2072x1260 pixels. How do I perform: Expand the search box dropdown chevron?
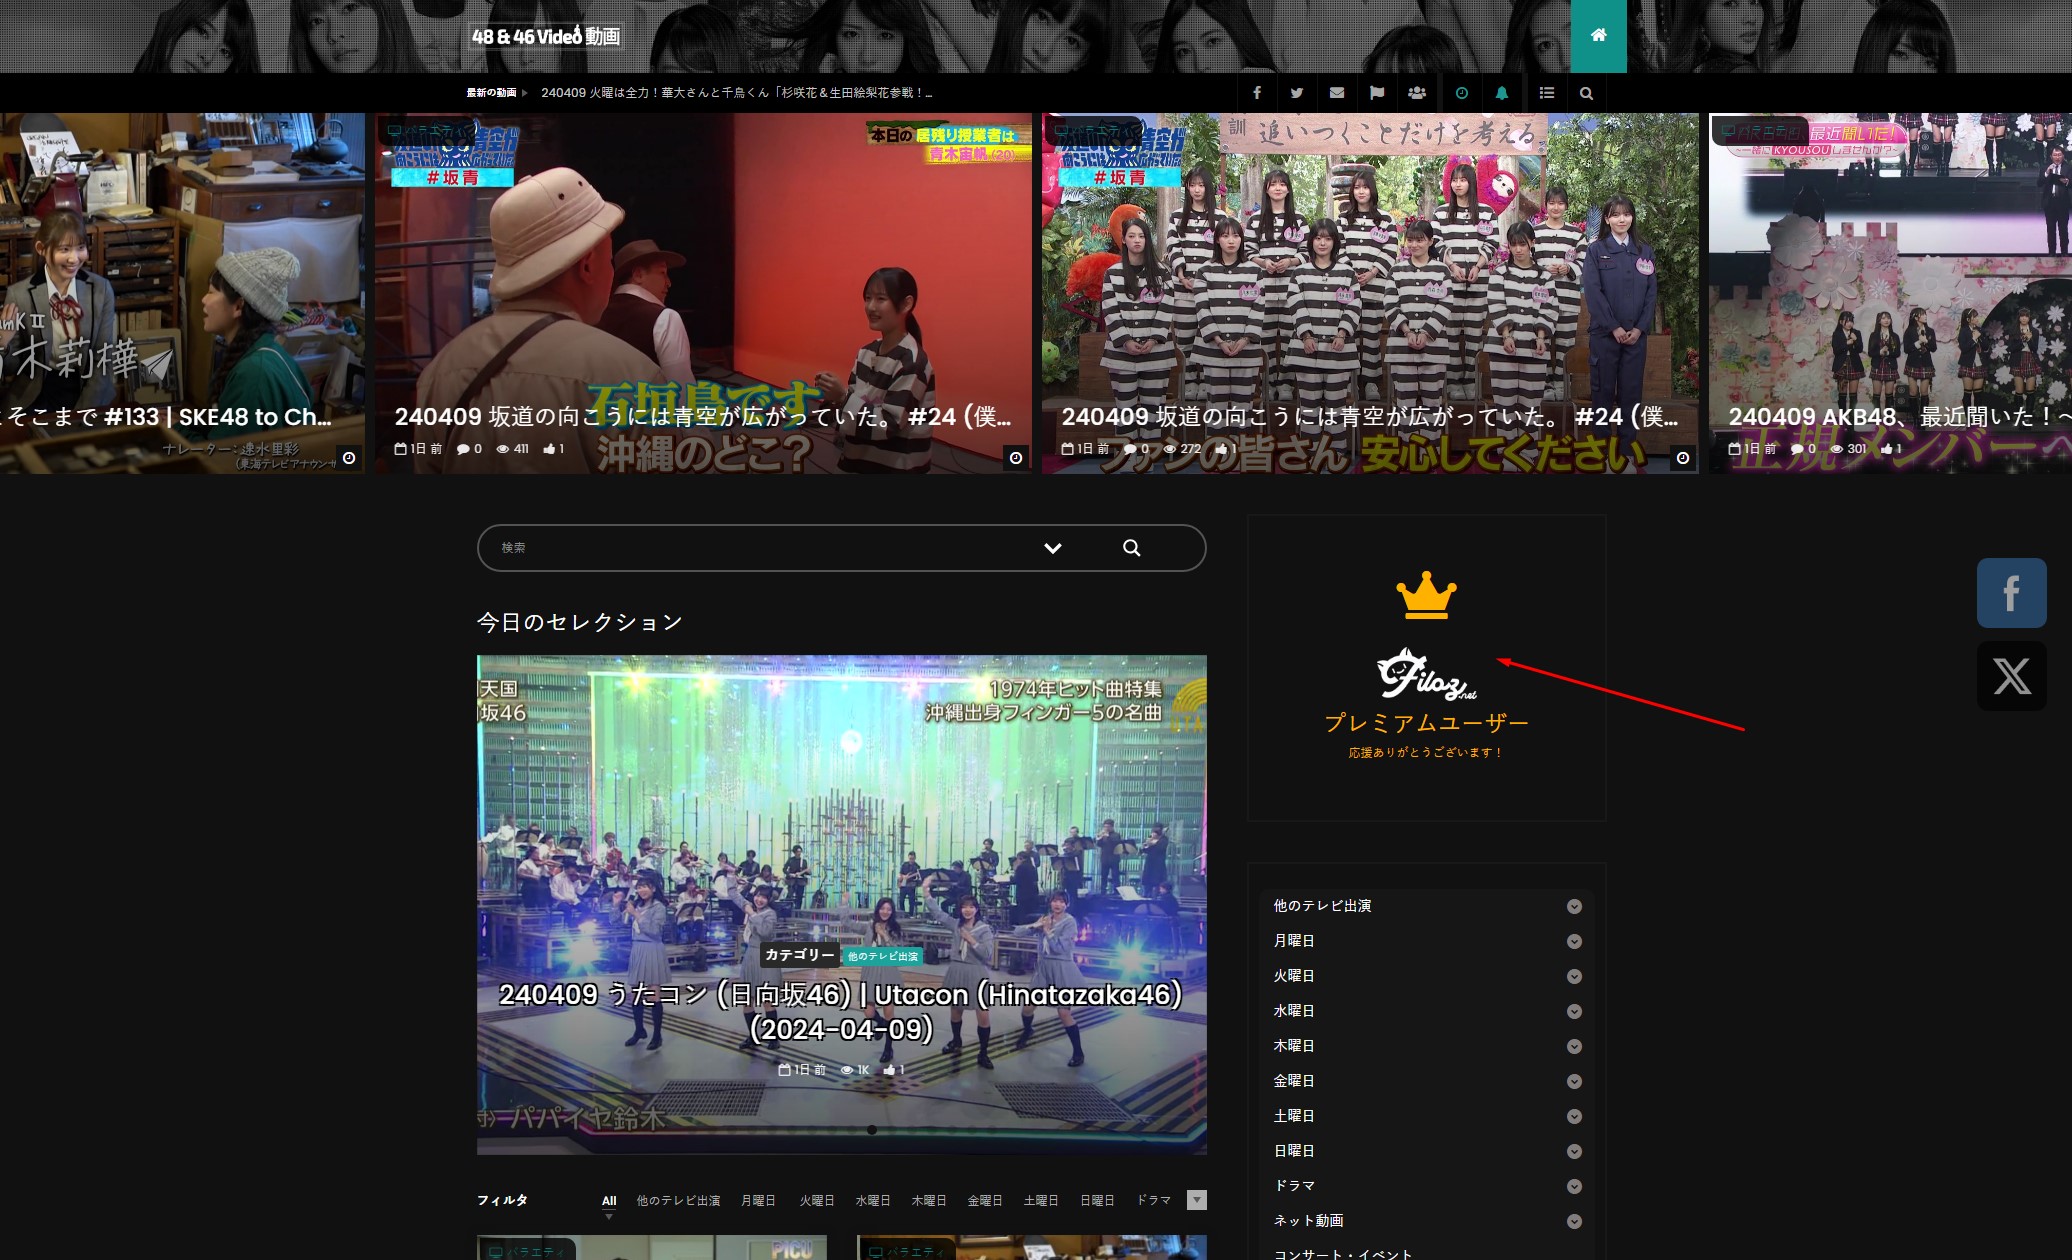1052,548
